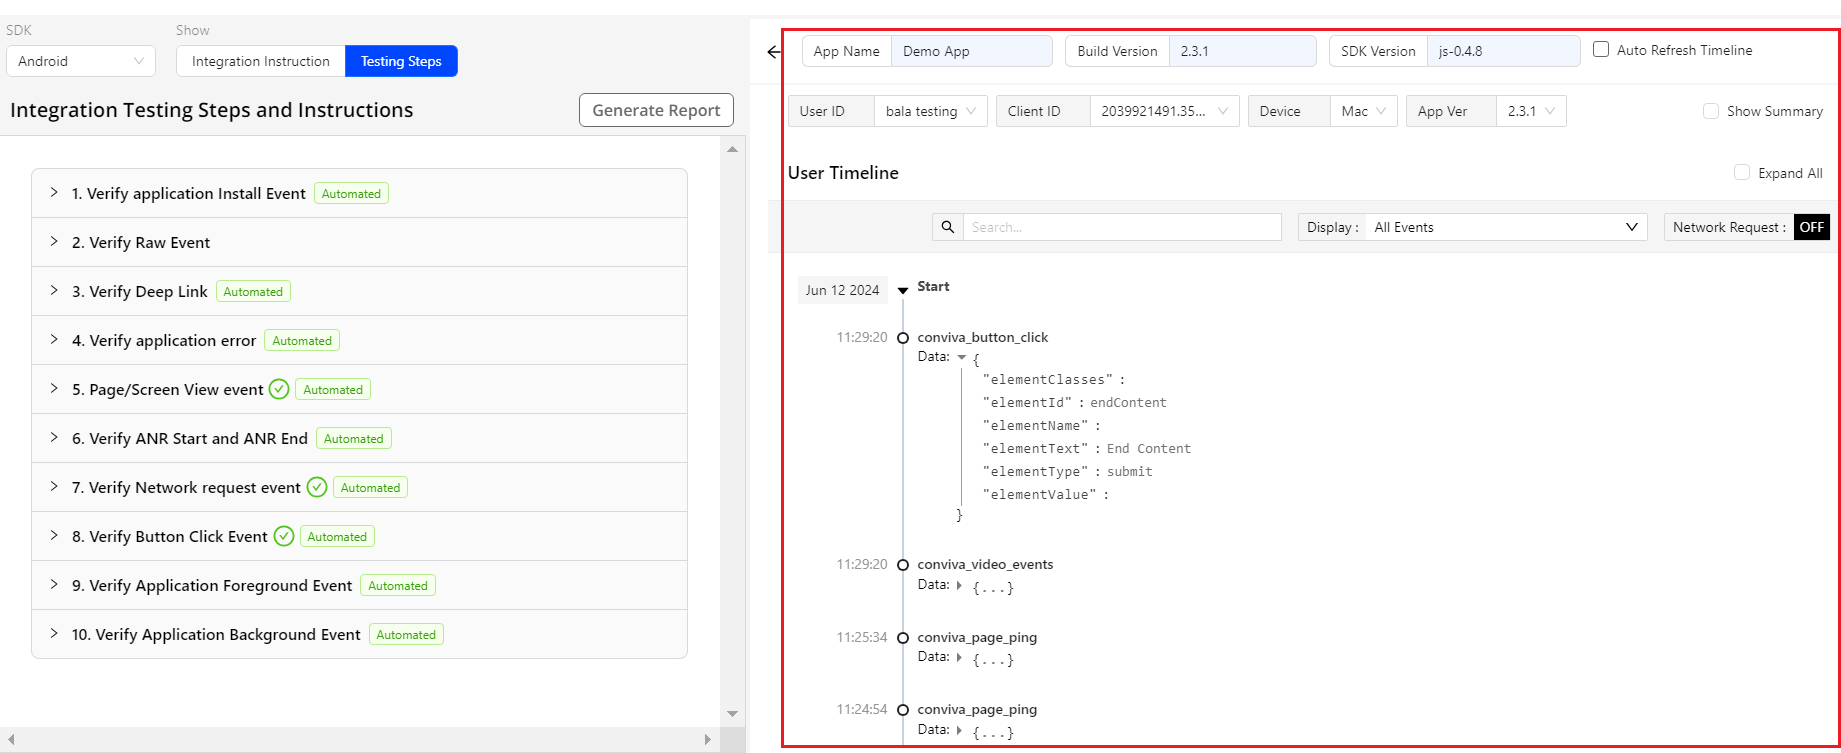Check the Expand All checkbox

tap(1742, 172)
